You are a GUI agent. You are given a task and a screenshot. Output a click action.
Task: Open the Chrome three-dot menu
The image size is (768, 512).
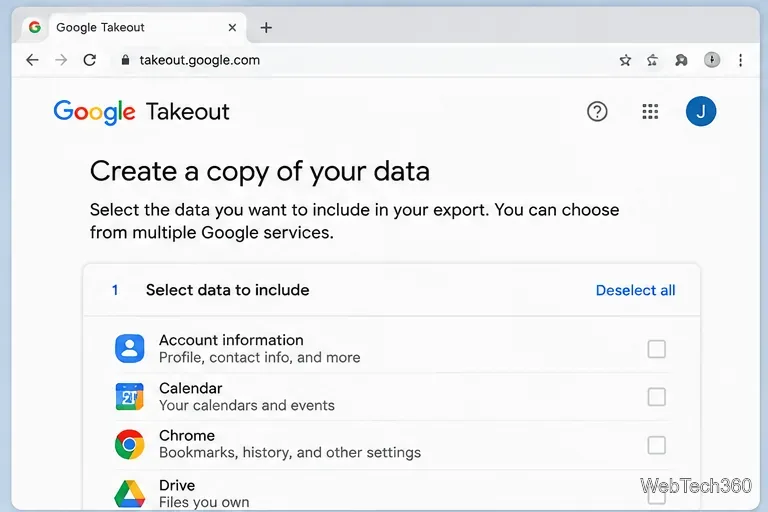coord(741,60)
